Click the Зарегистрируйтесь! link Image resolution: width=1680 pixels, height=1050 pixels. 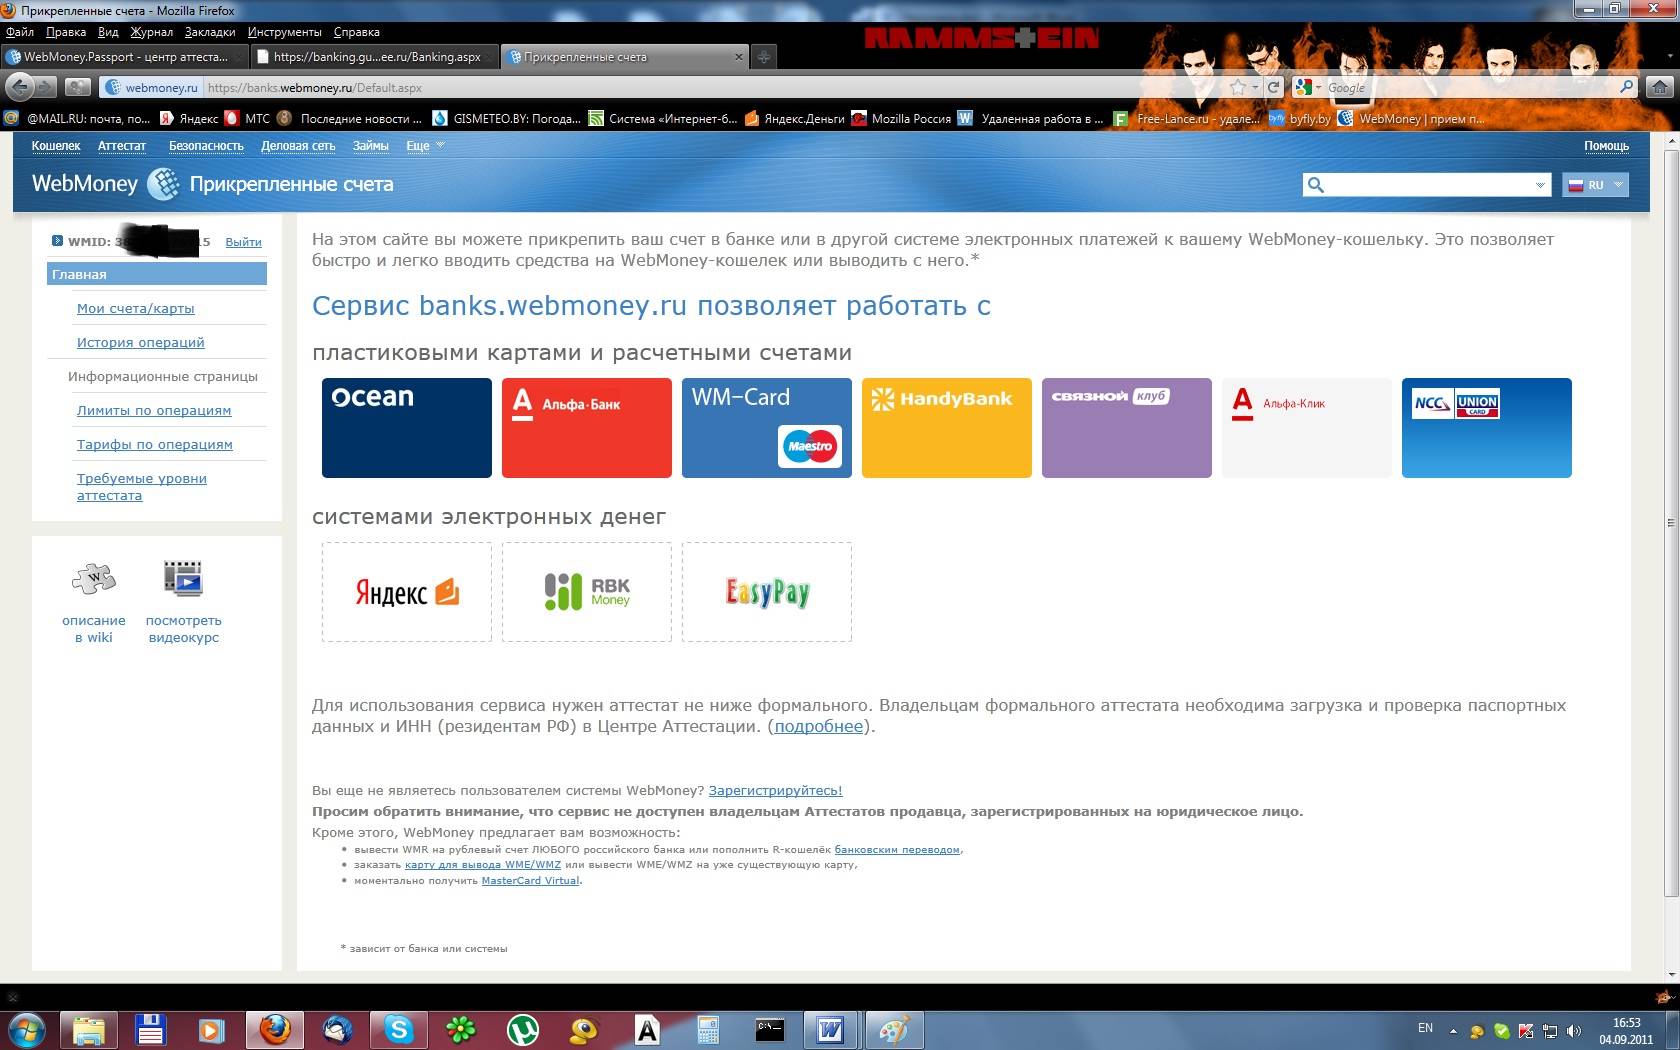tap(775, 791)
